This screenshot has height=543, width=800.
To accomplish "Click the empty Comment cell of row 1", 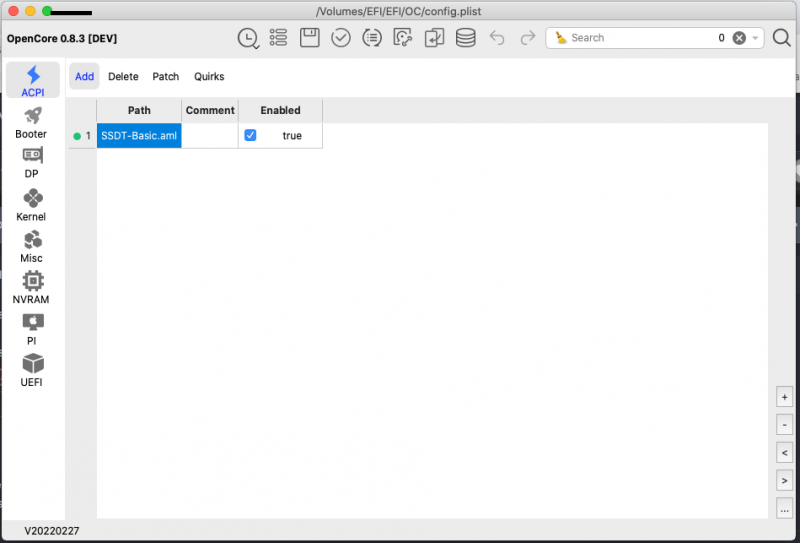I will click(210, 136).
